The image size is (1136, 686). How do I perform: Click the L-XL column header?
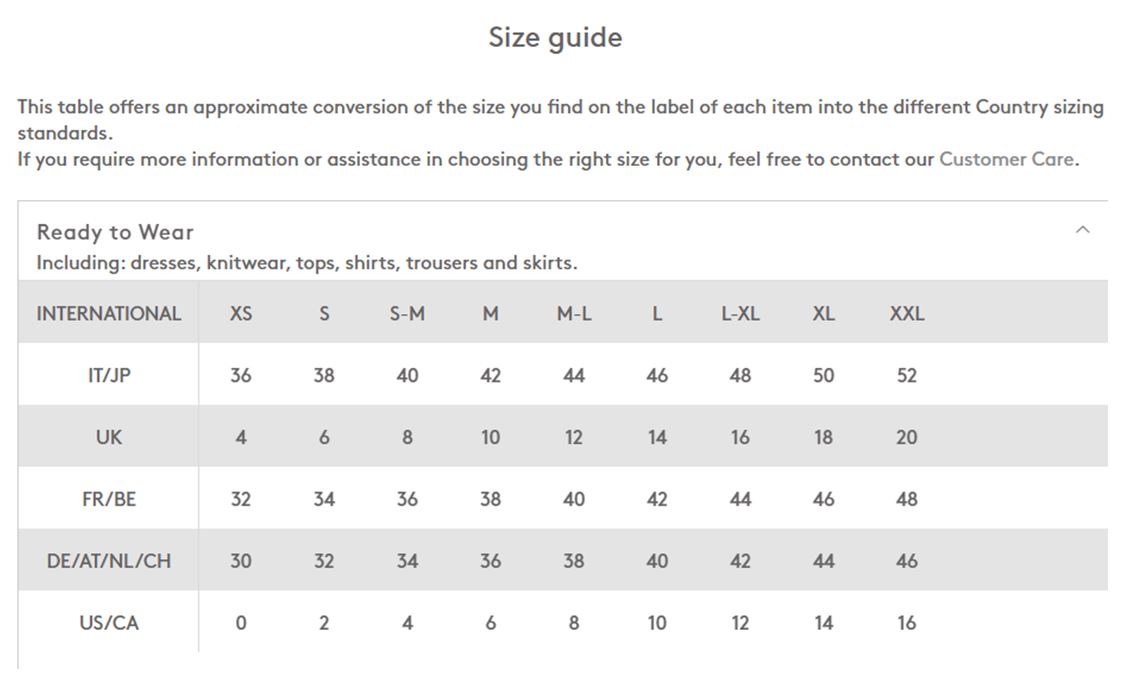(x=740, y=314)
